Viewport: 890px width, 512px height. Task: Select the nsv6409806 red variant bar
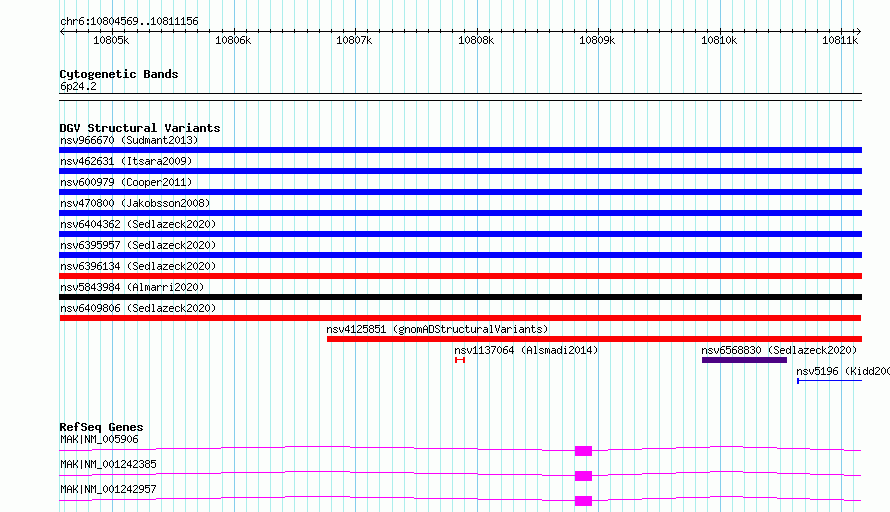click(460, 318)
